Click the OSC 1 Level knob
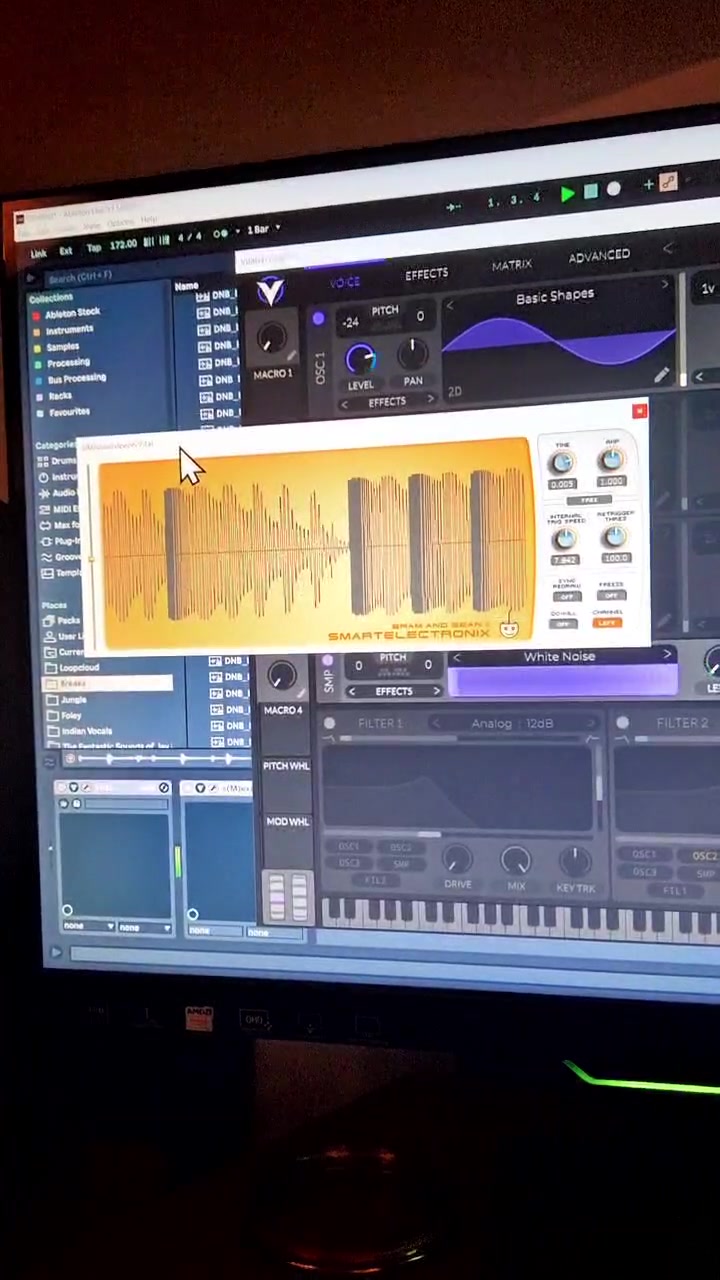The image size is (720, 1280). pos(360,358)
